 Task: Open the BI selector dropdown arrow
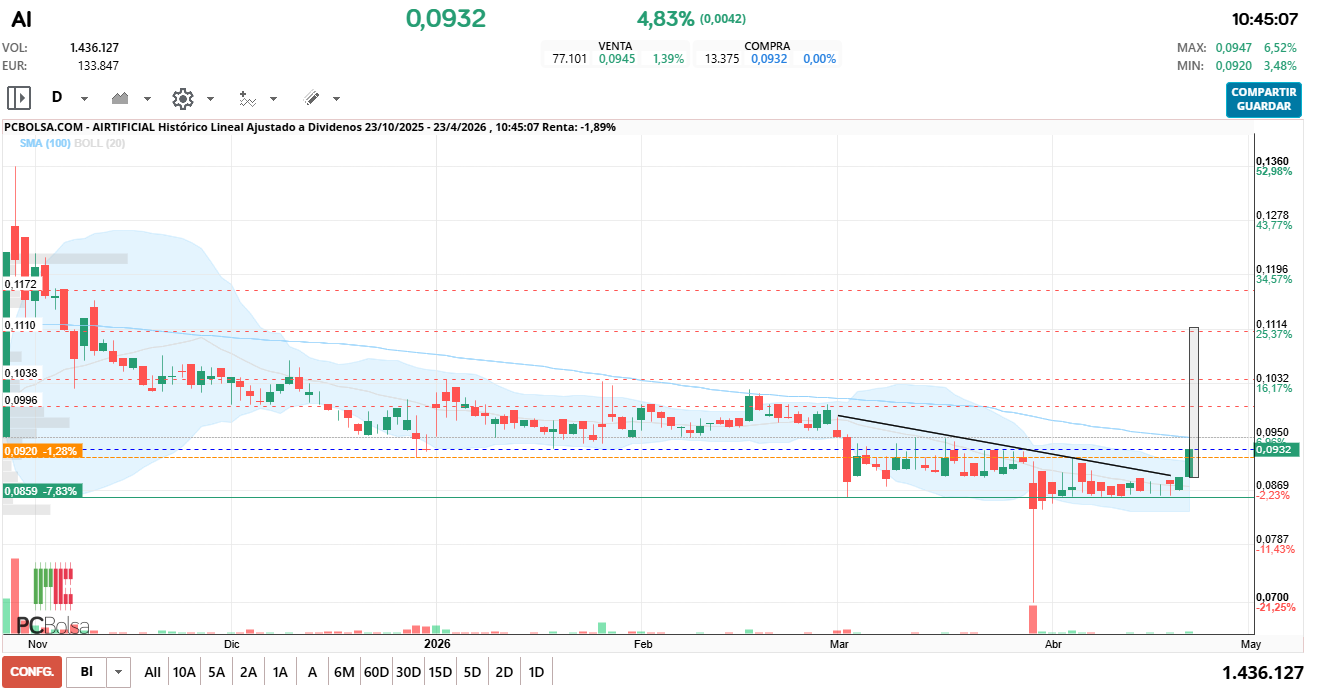[x=119, y=672]
